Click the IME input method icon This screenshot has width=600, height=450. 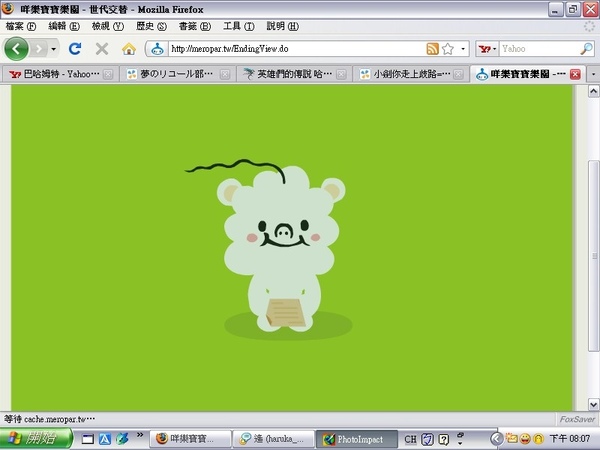427,439
